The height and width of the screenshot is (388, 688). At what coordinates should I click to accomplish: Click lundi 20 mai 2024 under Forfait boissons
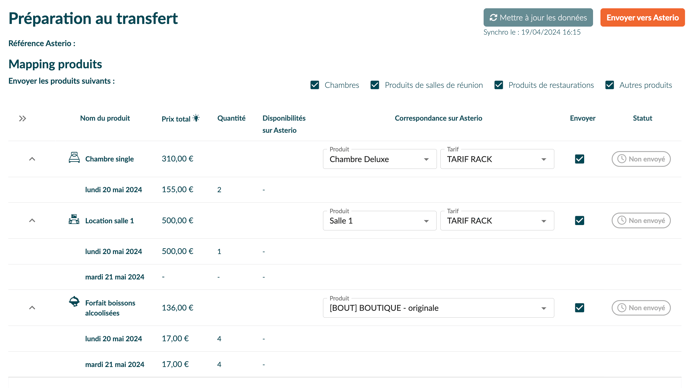[x=113, y=339]
